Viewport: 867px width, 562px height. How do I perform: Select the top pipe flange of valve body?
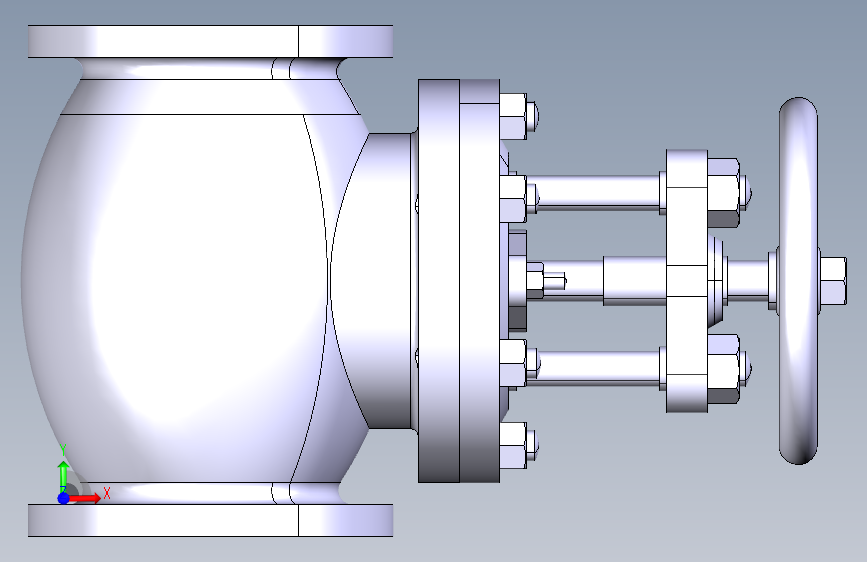point(211,41)
